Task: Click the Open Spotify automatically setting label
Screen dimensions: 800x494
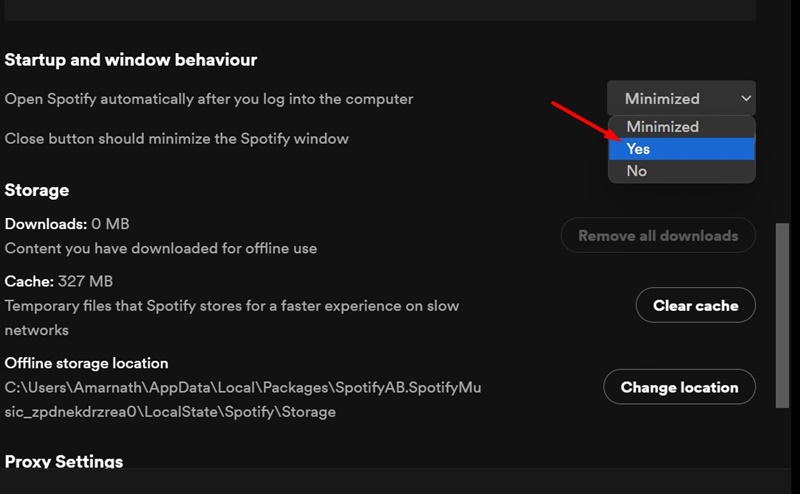Action: pyautogui.click(x=209, y=99)
